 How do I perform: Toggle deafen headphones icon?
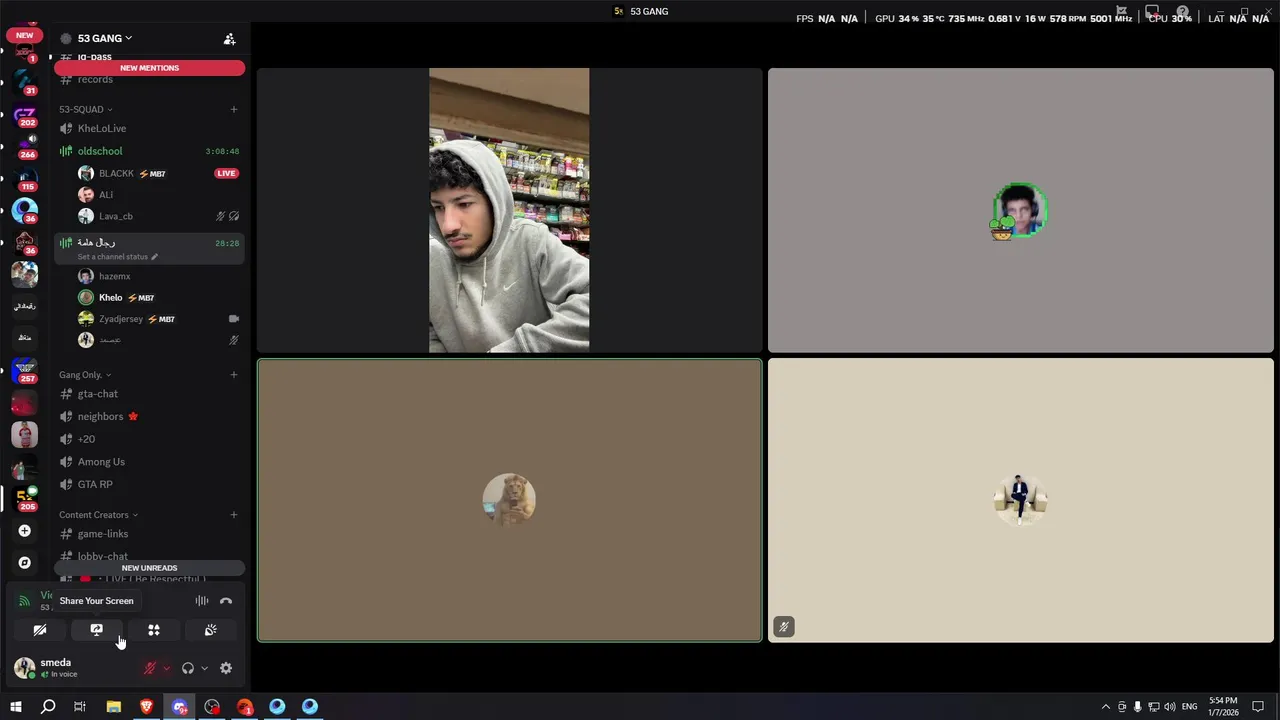point(188,668)
